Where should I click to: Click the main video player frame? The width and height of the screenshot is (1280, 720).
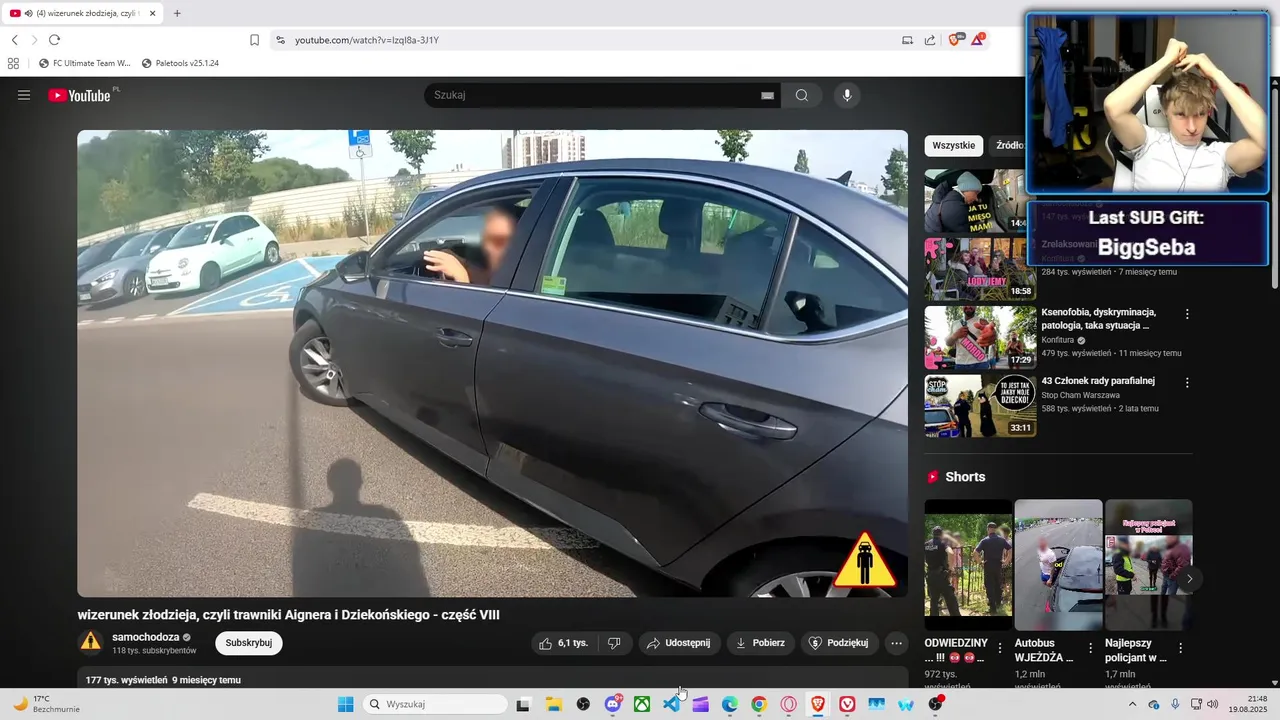[x=493, y=364]
